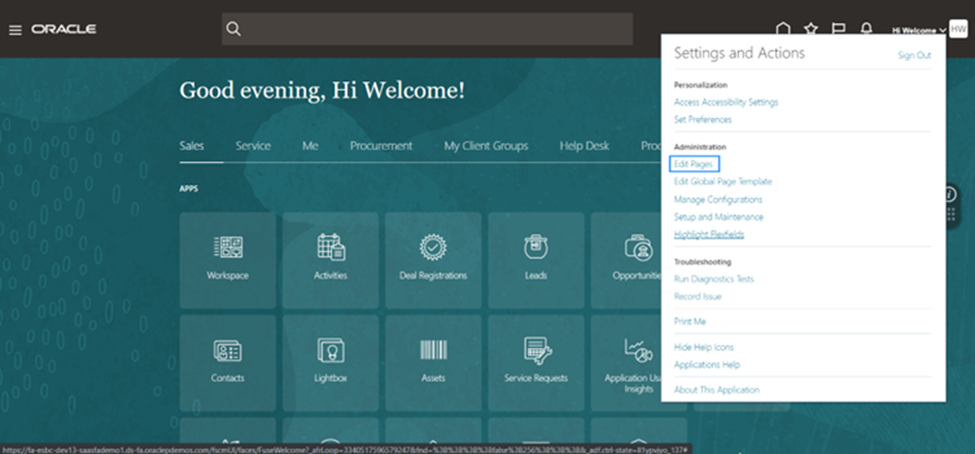Click the Good evening greeting text
This screenshot has height=454, width=975.
coord(322,91)
